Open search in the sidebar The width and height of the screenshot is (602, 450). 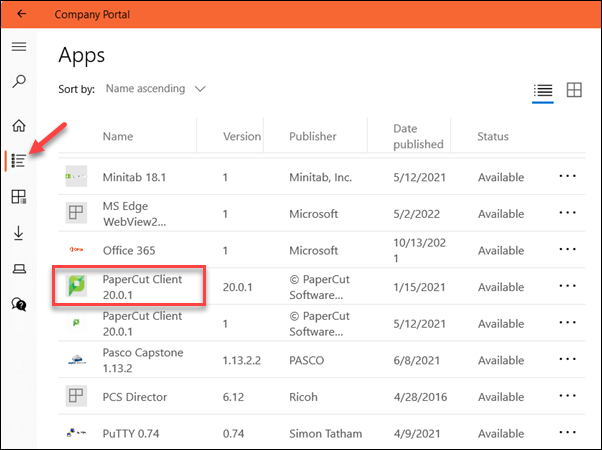(x=19, y=81)
